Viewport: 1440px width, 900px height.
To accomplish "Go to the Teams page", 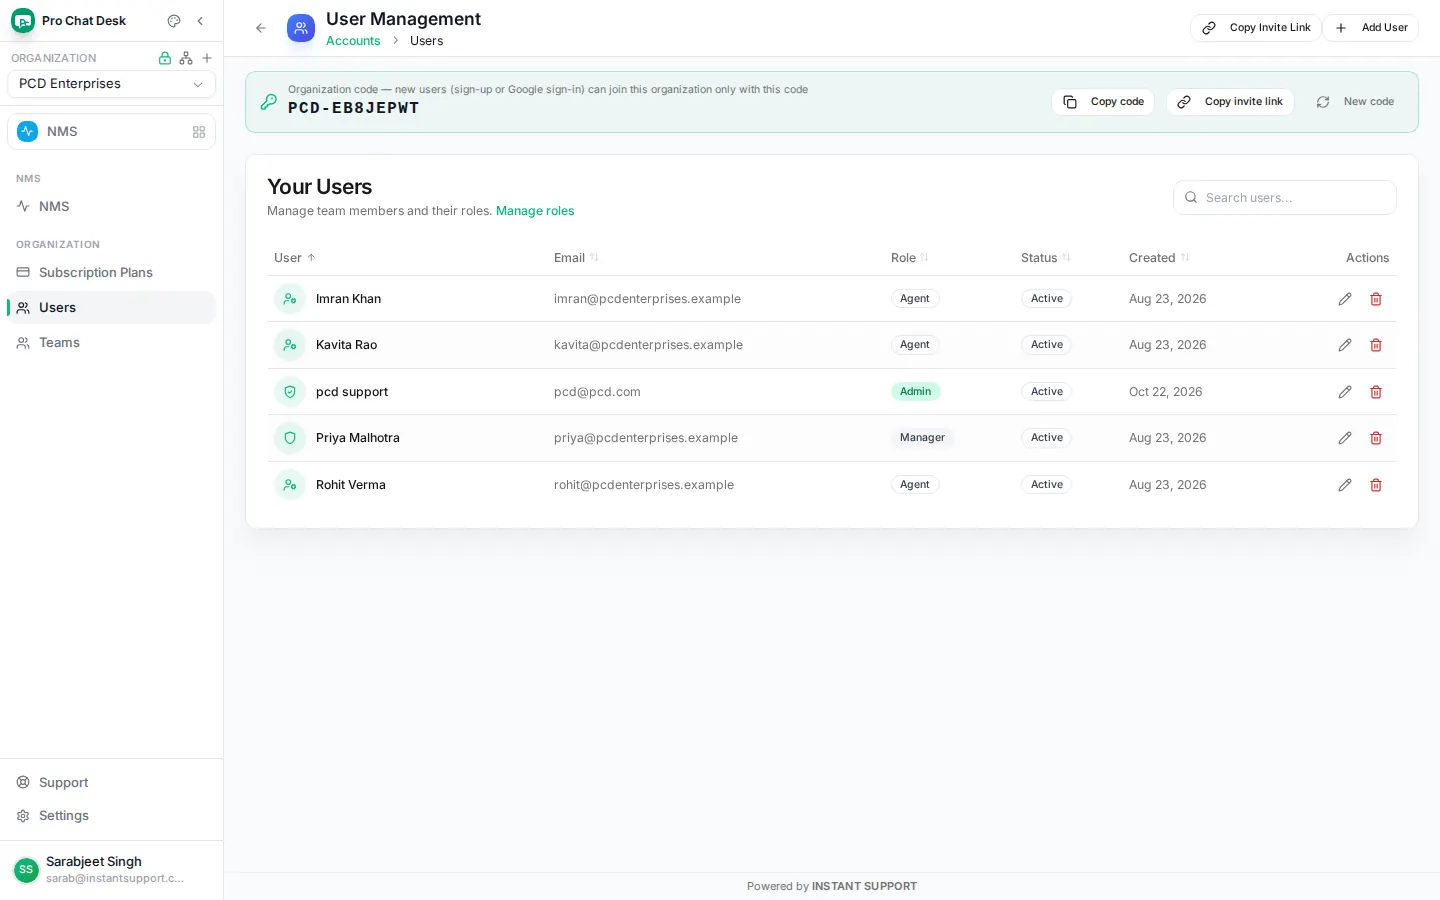I will pyautogui.click(x=111, y=343).
